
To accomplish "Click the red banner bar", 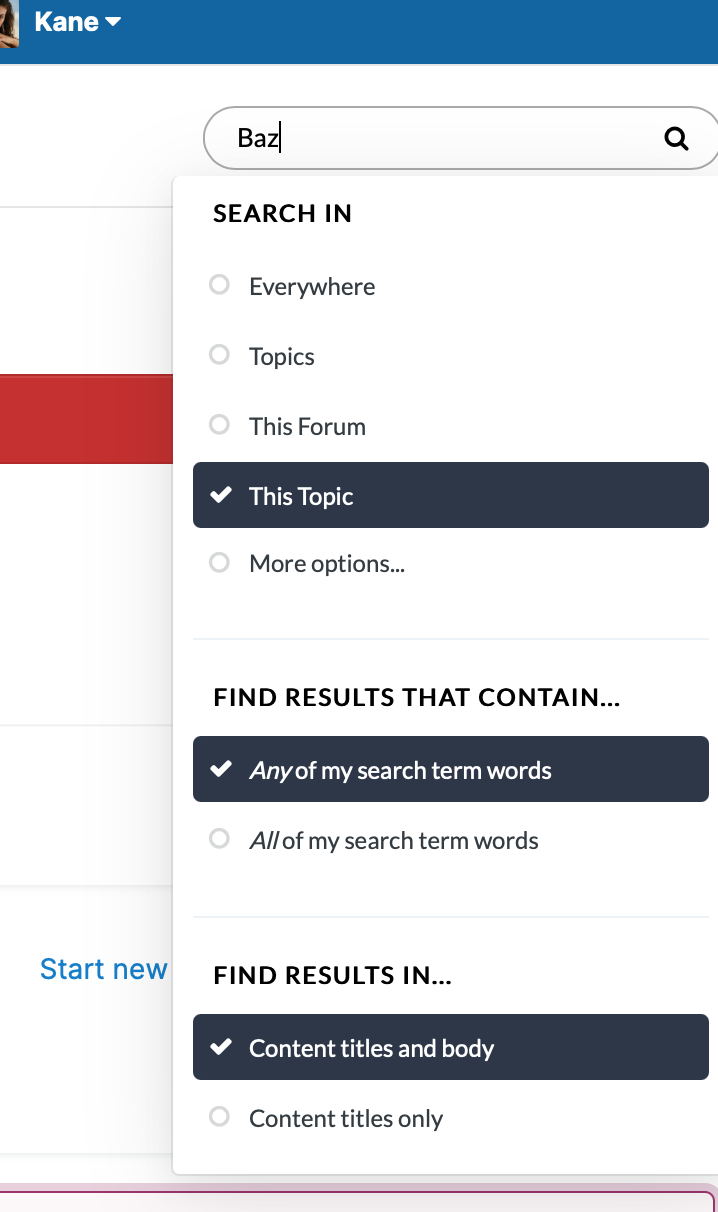I will [x=86, y=419].
